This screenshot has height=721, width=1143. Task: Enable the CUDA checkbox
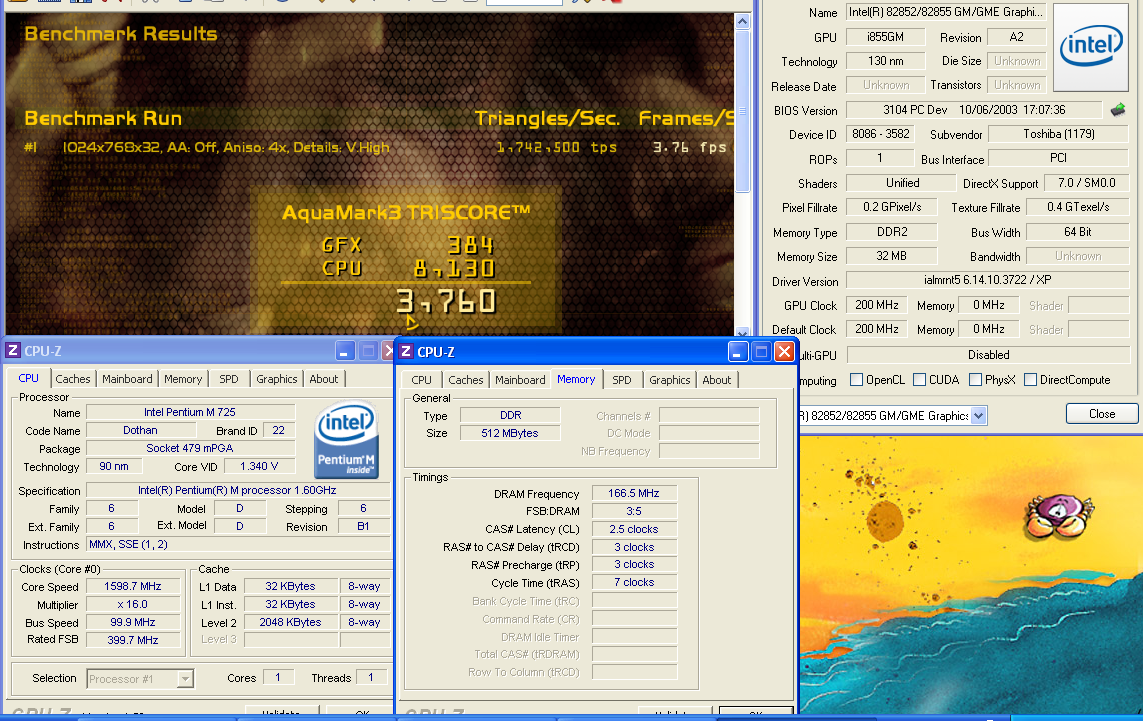point(920,380)
